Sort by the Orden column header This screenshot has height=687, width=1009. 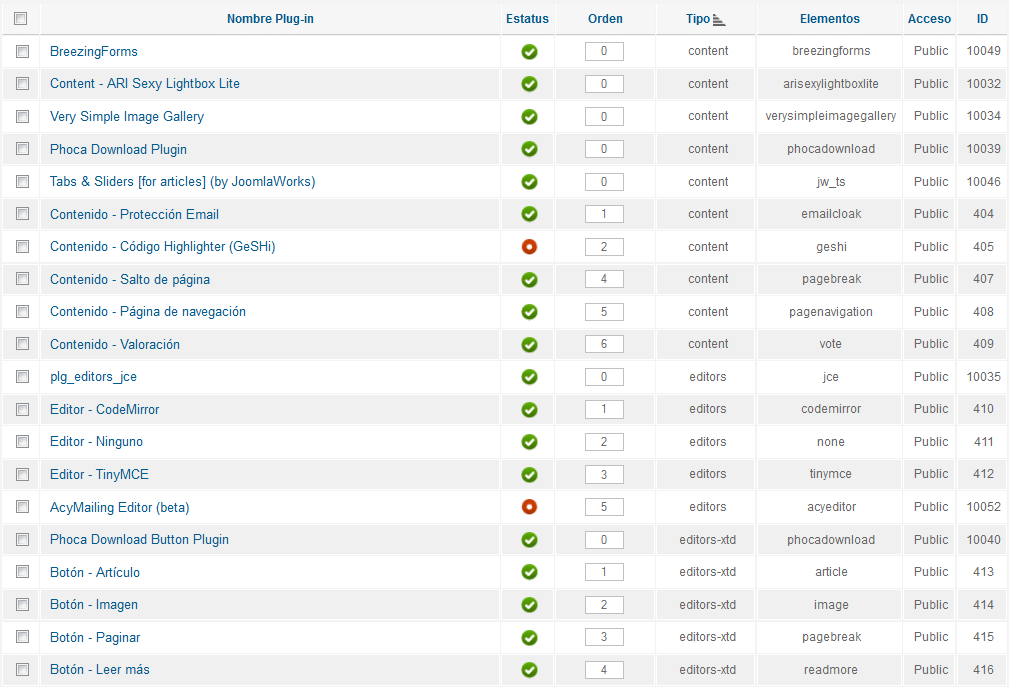(x=605, y=19)
